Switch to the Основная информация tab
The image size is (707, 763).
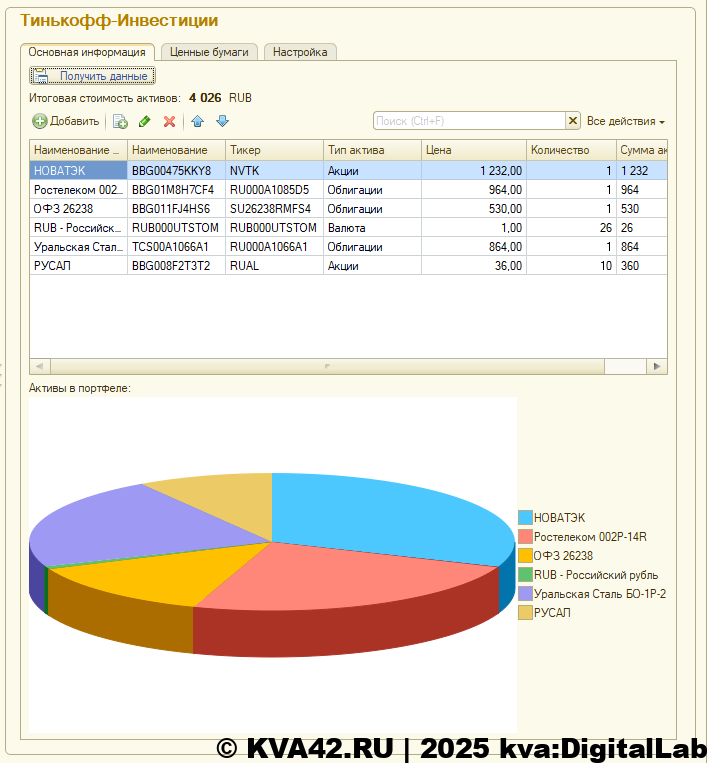(87, 52)
